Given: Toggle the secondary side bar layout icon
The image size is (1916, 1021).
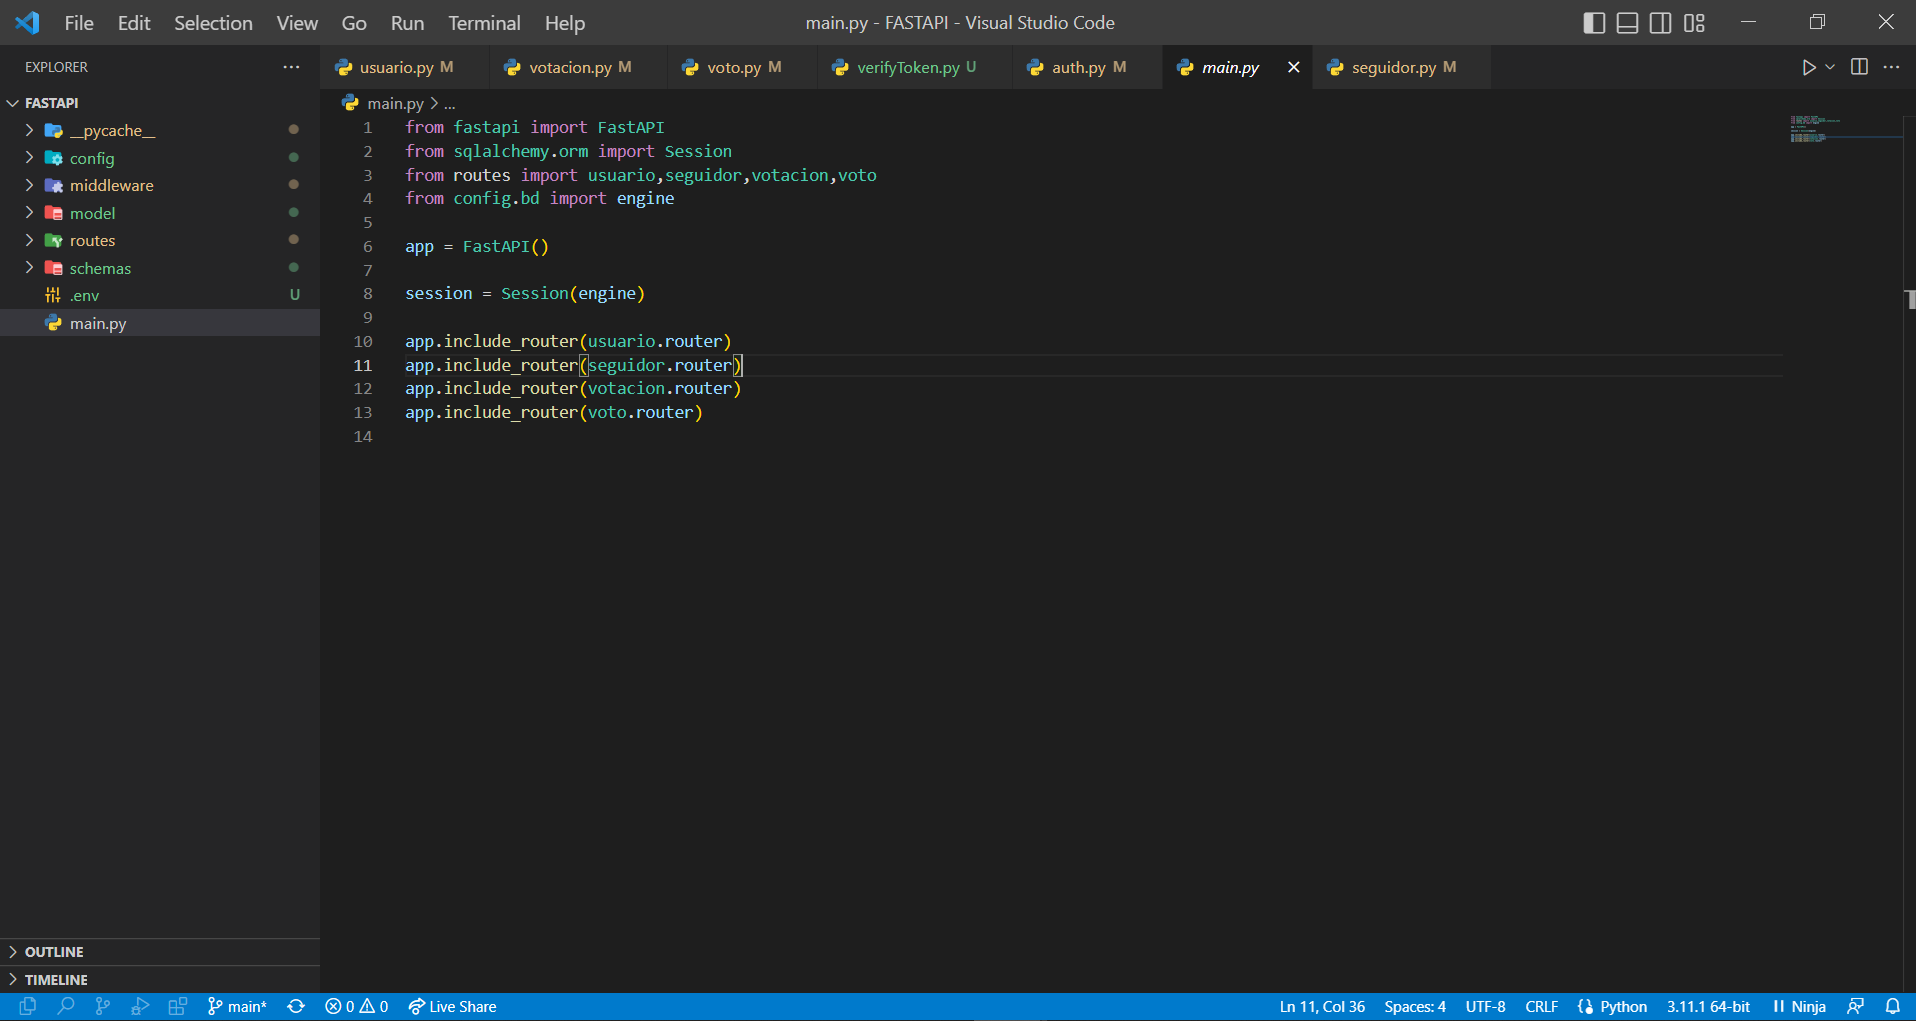Looking at the screenshot, I should coord(1660,23).
